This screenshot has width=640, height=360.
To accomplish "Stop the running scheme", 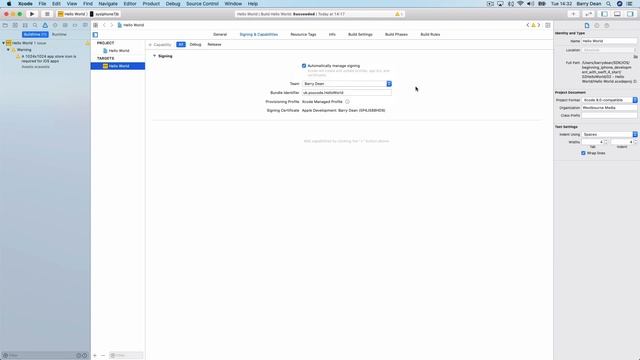I will point(47,14).
